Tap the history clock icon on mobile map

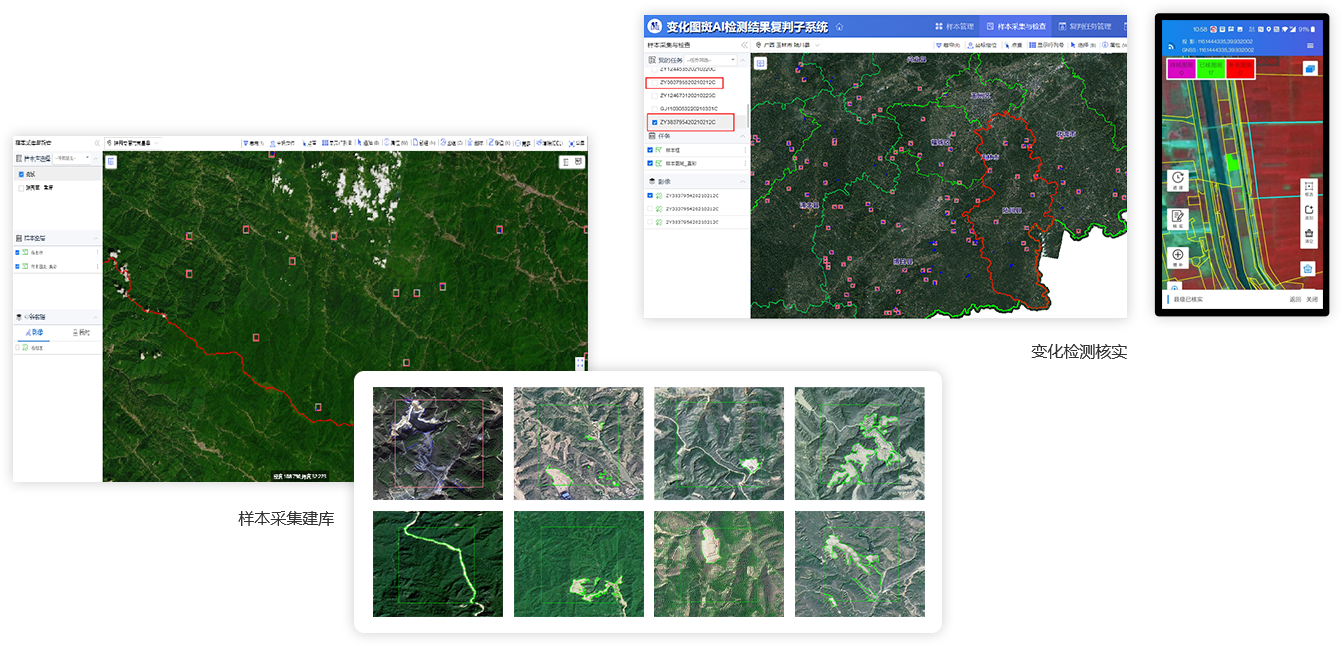(x=1178, y=179)
